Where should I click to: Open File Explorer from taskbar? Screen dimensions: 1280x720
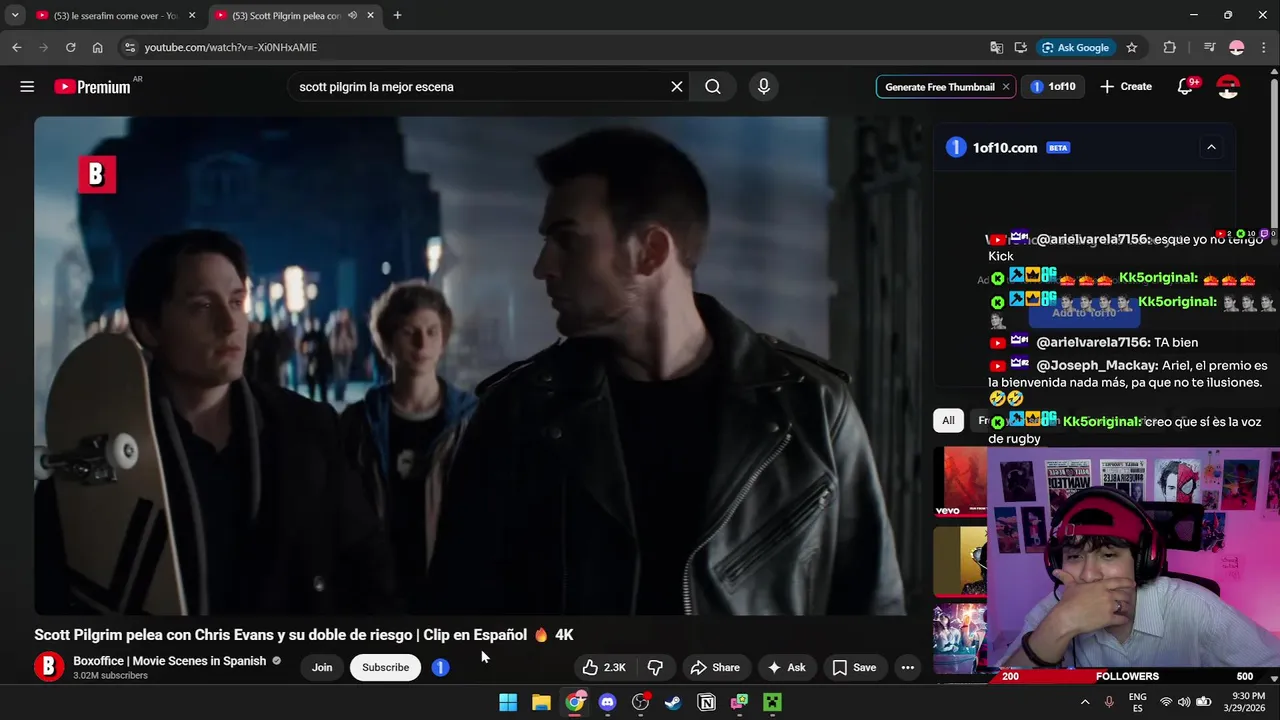(x=541, y=702)
